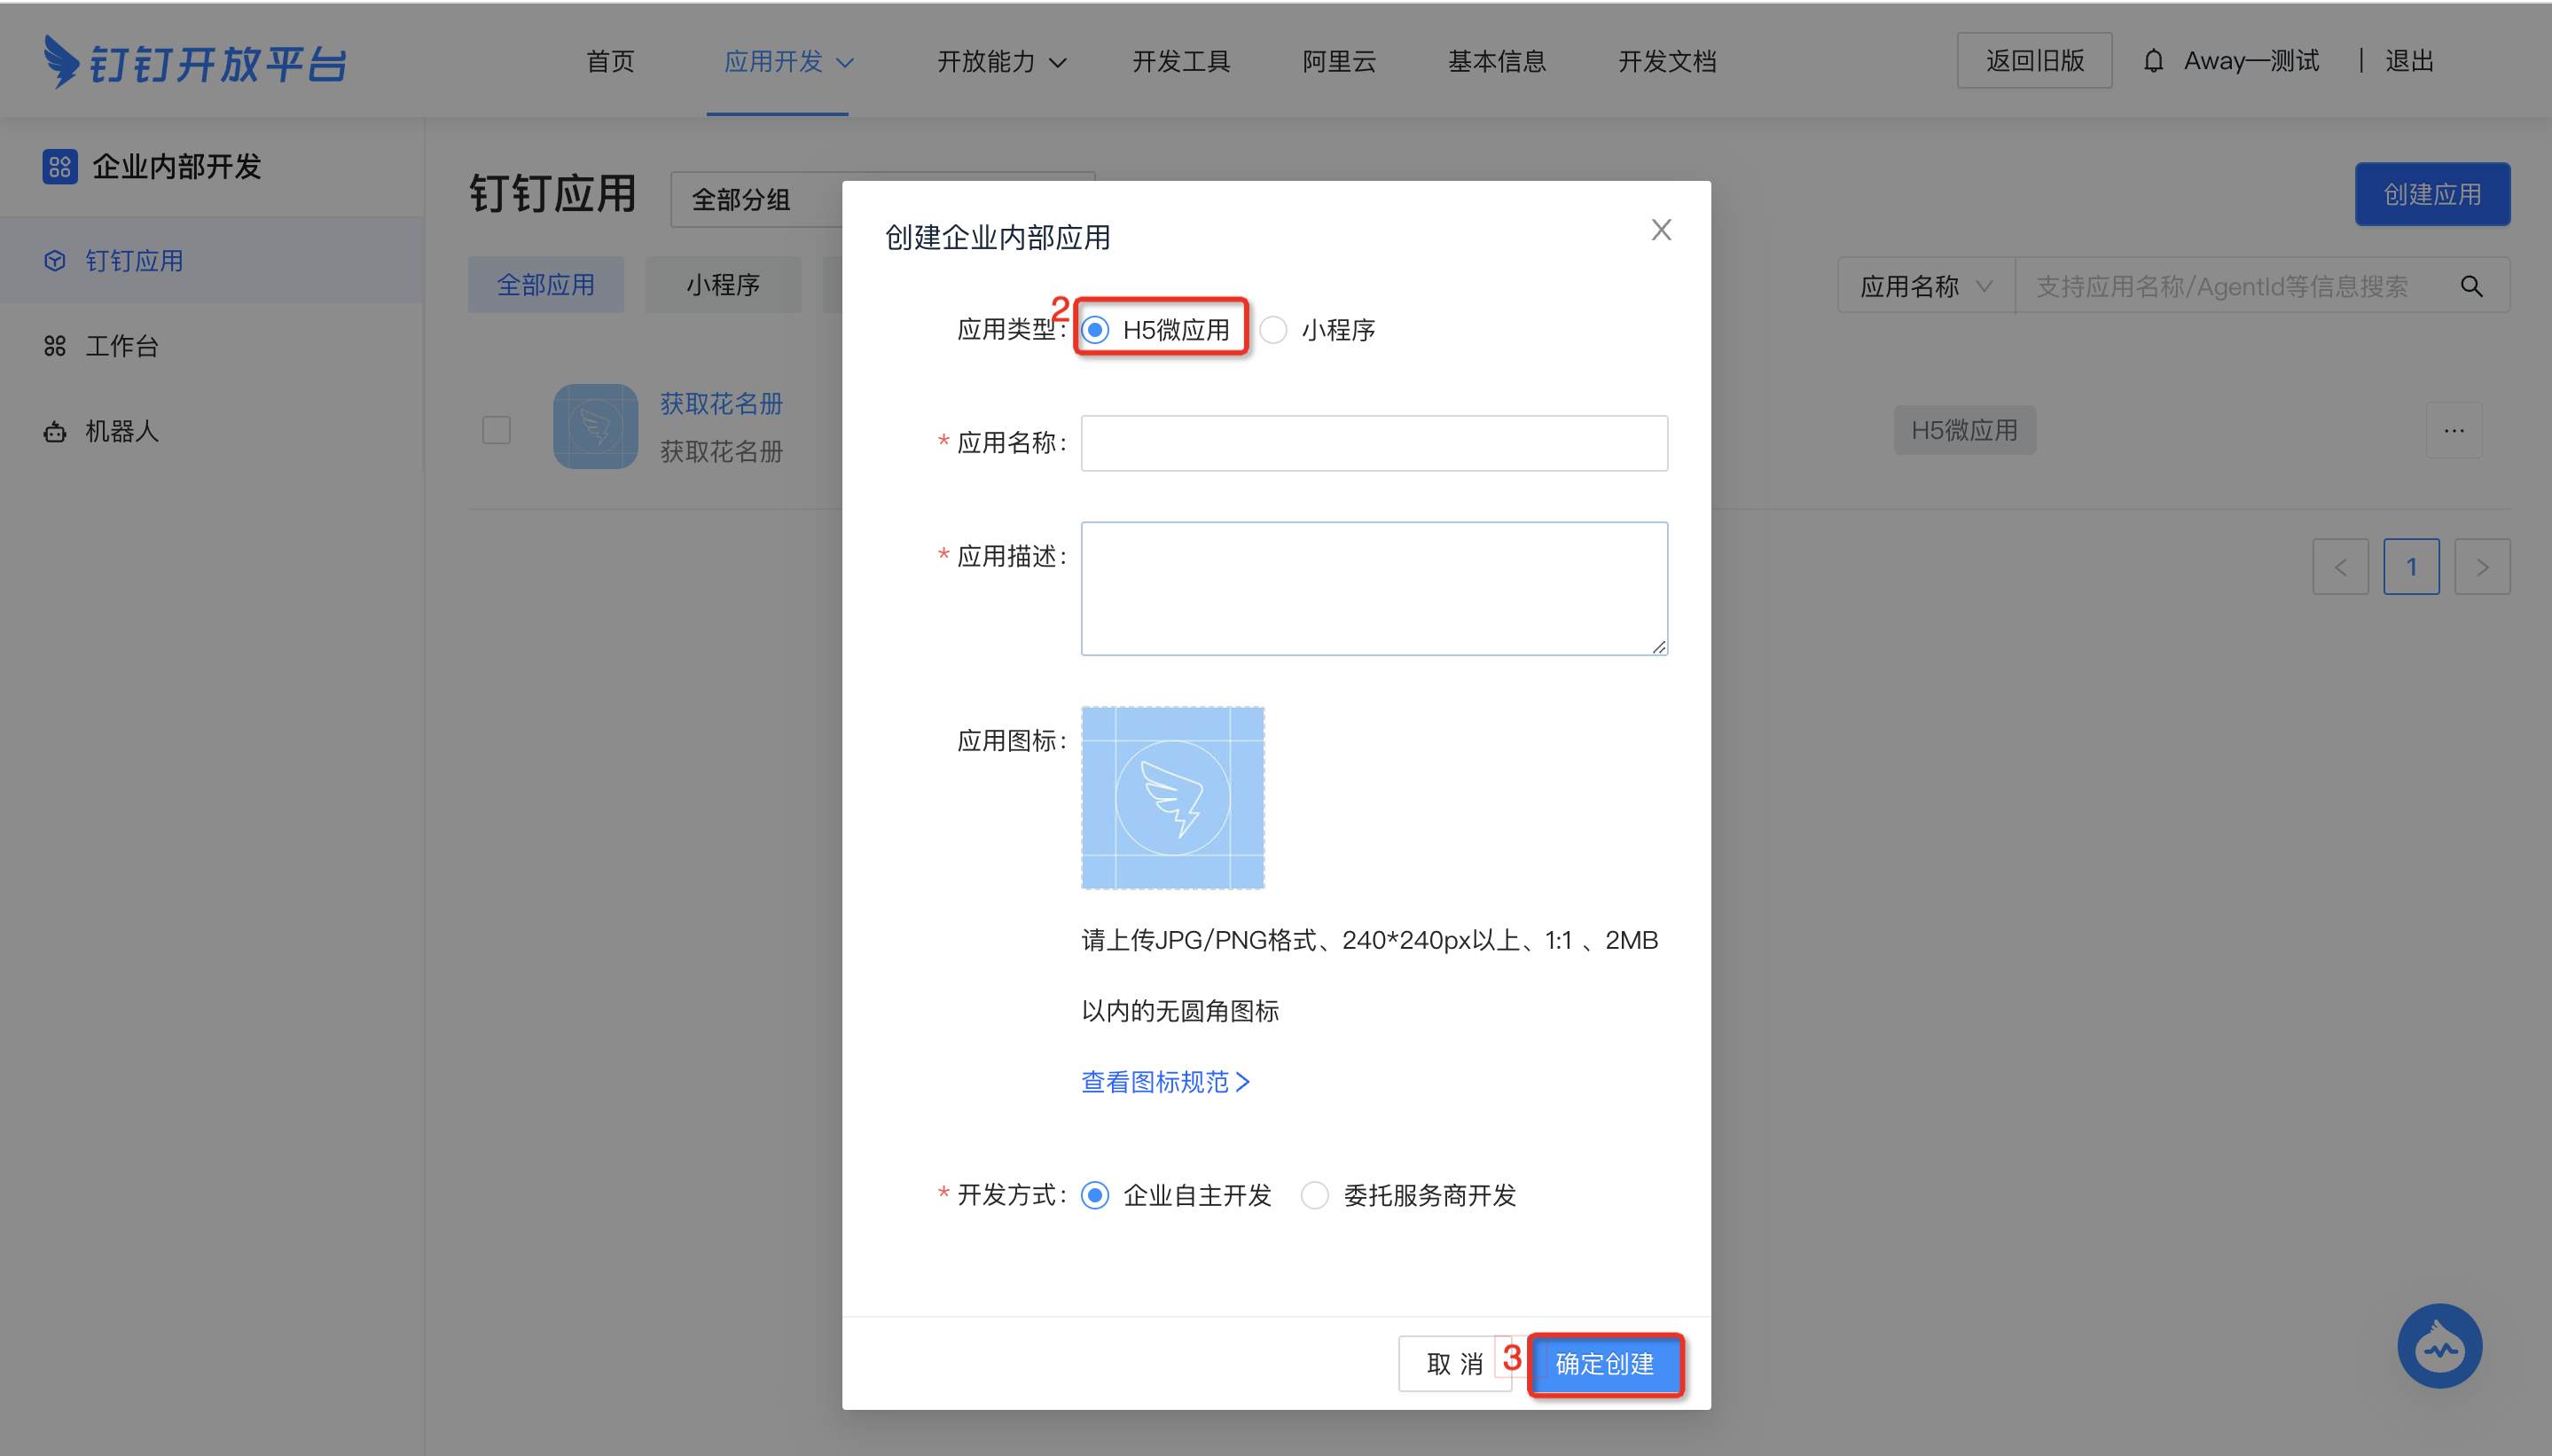
Task: Click the 获取花名册 app name link
Action: [x=721, y=404]
